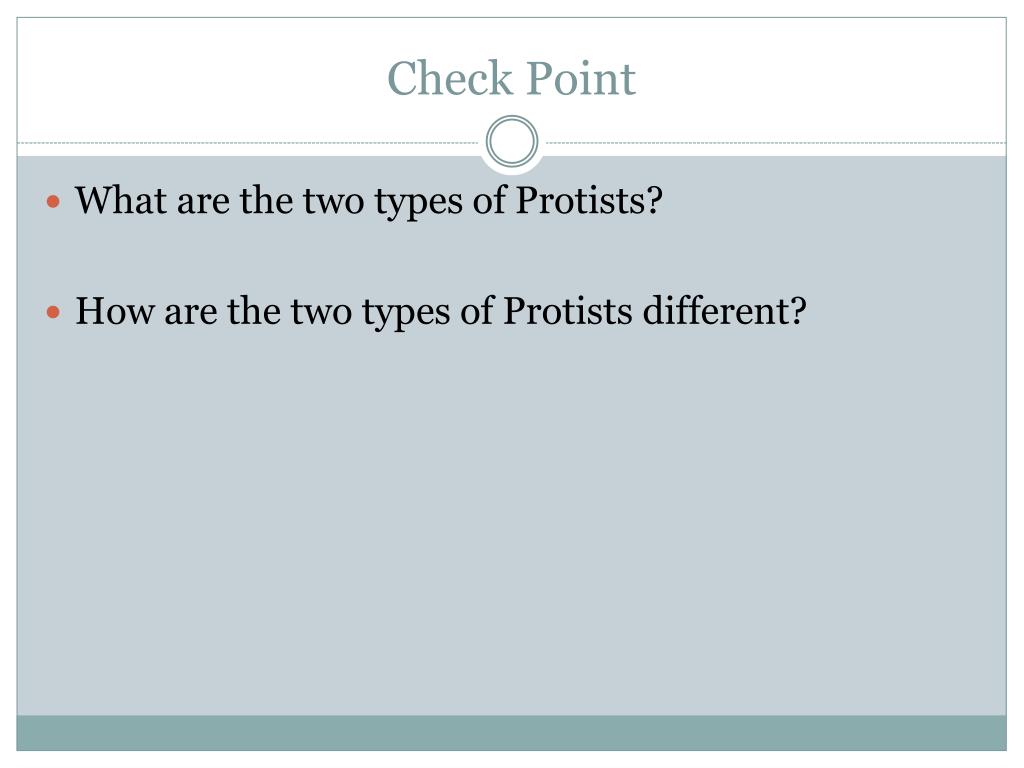Click the dark teal footer bar
Image resolution: width=1024 pixels, height=768 pixels.
tap(511, 733)
